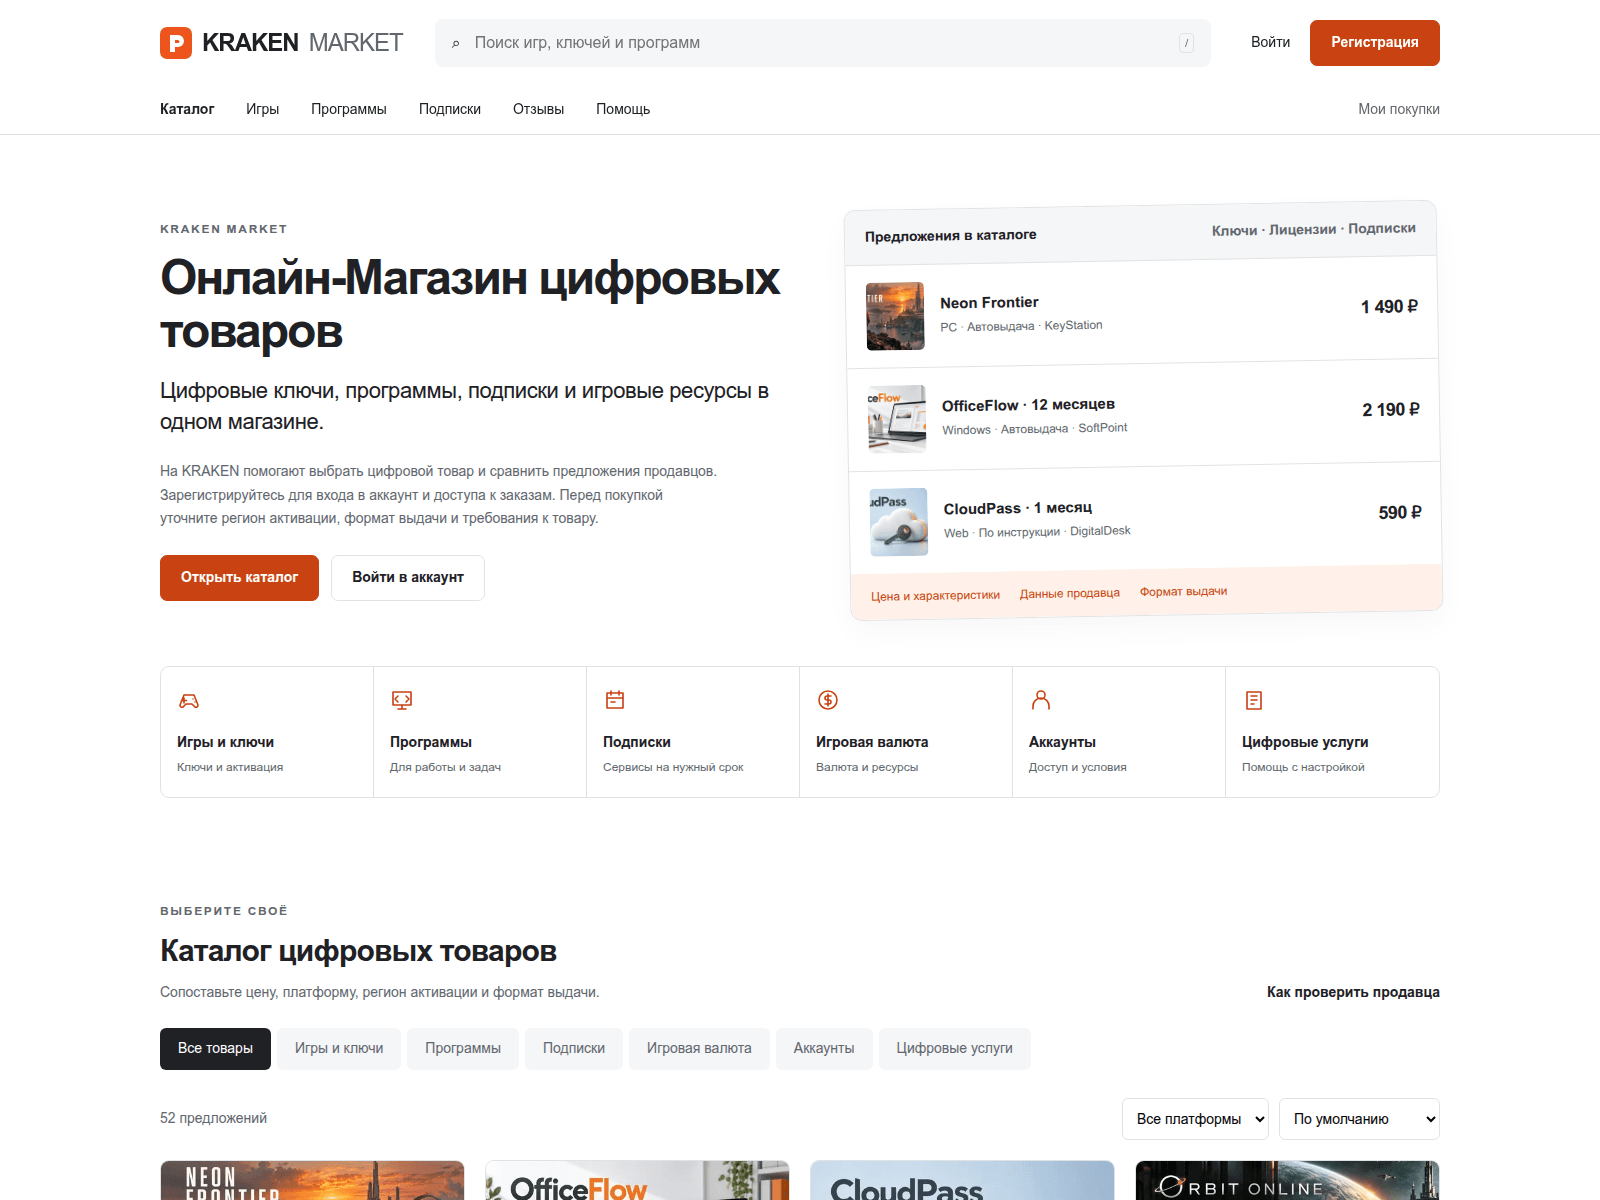This screenshot has height=1200, width=1600.
Task: Select the Программы catalog filter tab
Action: coord(463,1049)
